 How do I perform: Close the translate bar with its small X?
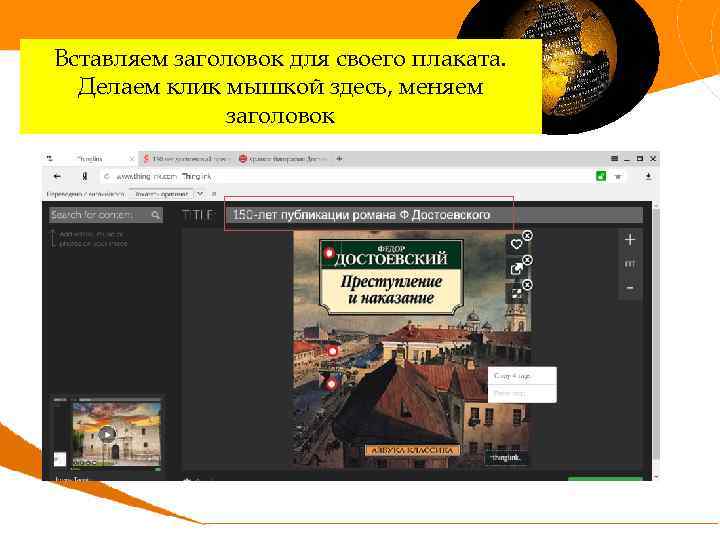coord(214,194)
